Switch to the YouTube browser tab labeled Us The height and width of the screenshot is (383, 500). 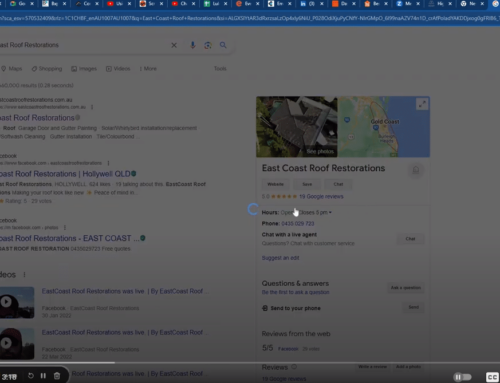point(115,4)
